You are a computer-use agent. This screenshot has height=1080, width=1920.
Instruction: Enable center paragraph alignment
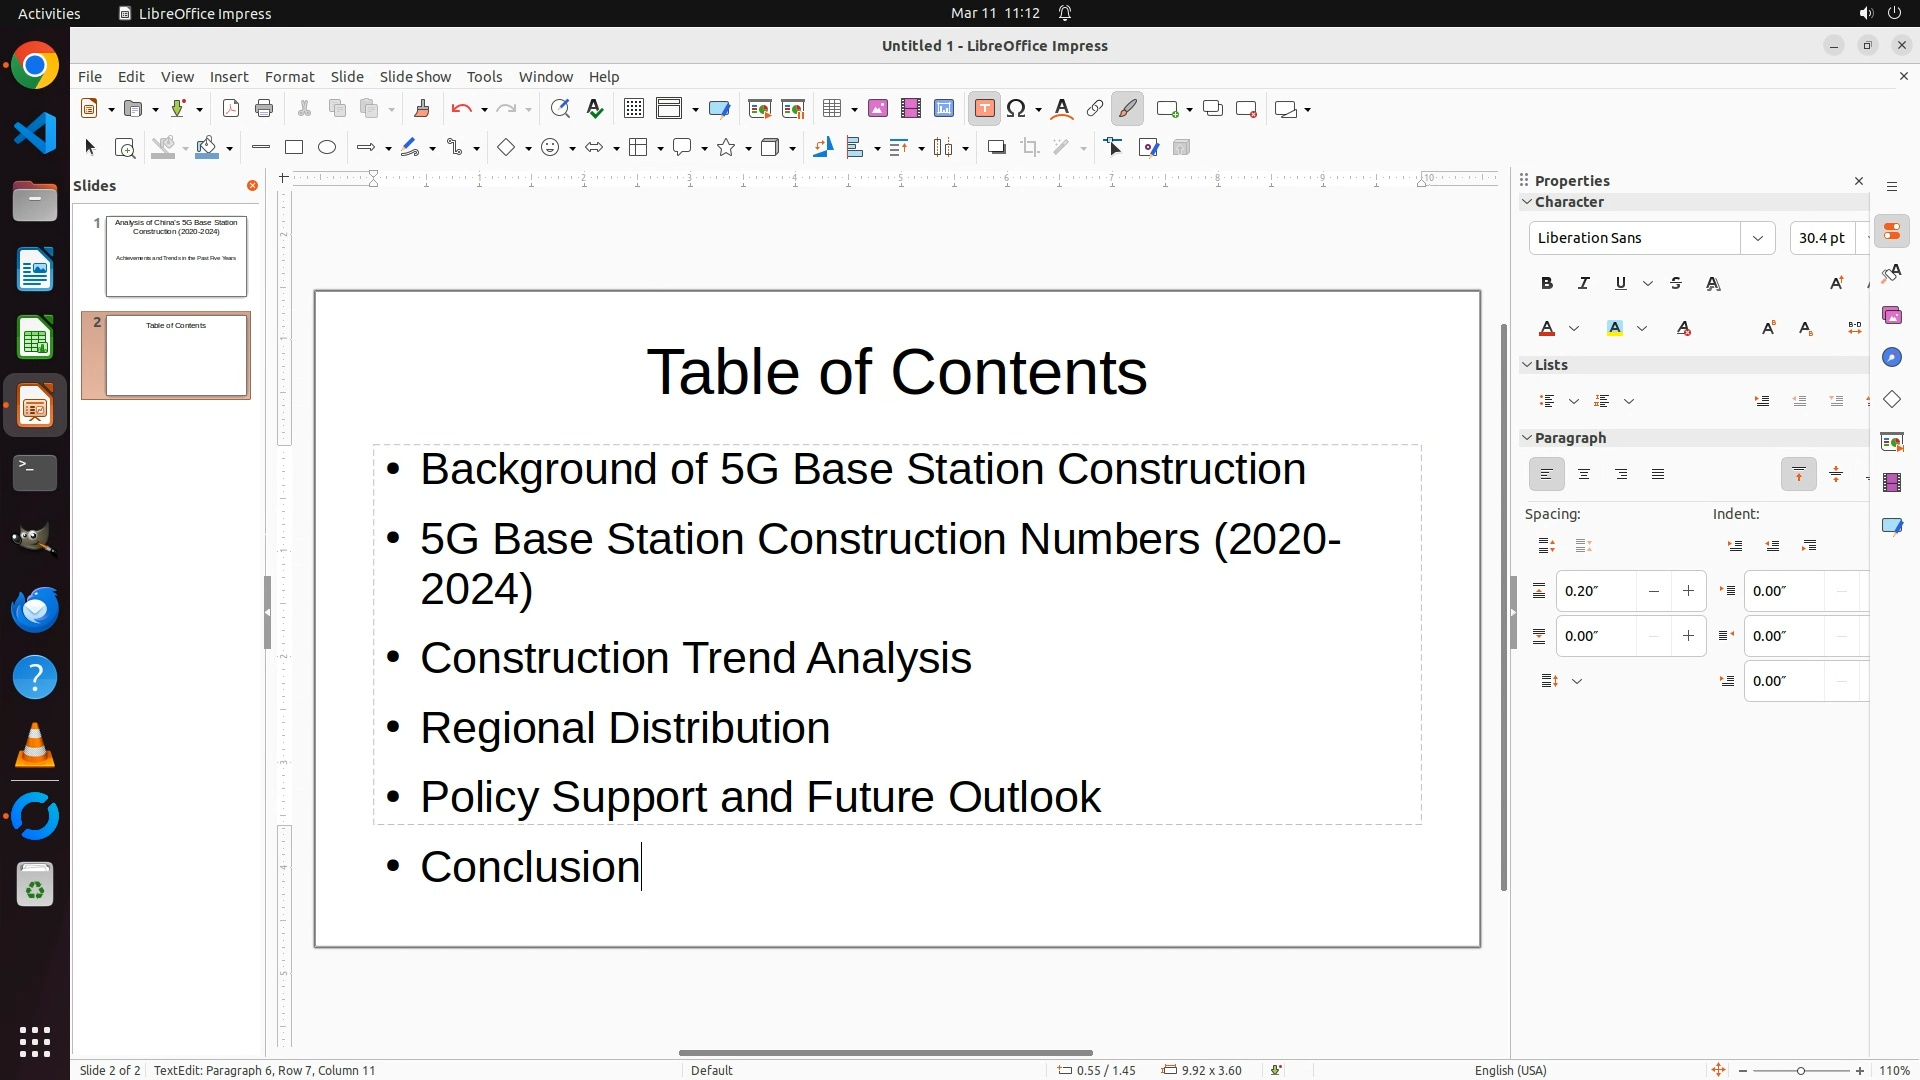[x=1584, y=475]
